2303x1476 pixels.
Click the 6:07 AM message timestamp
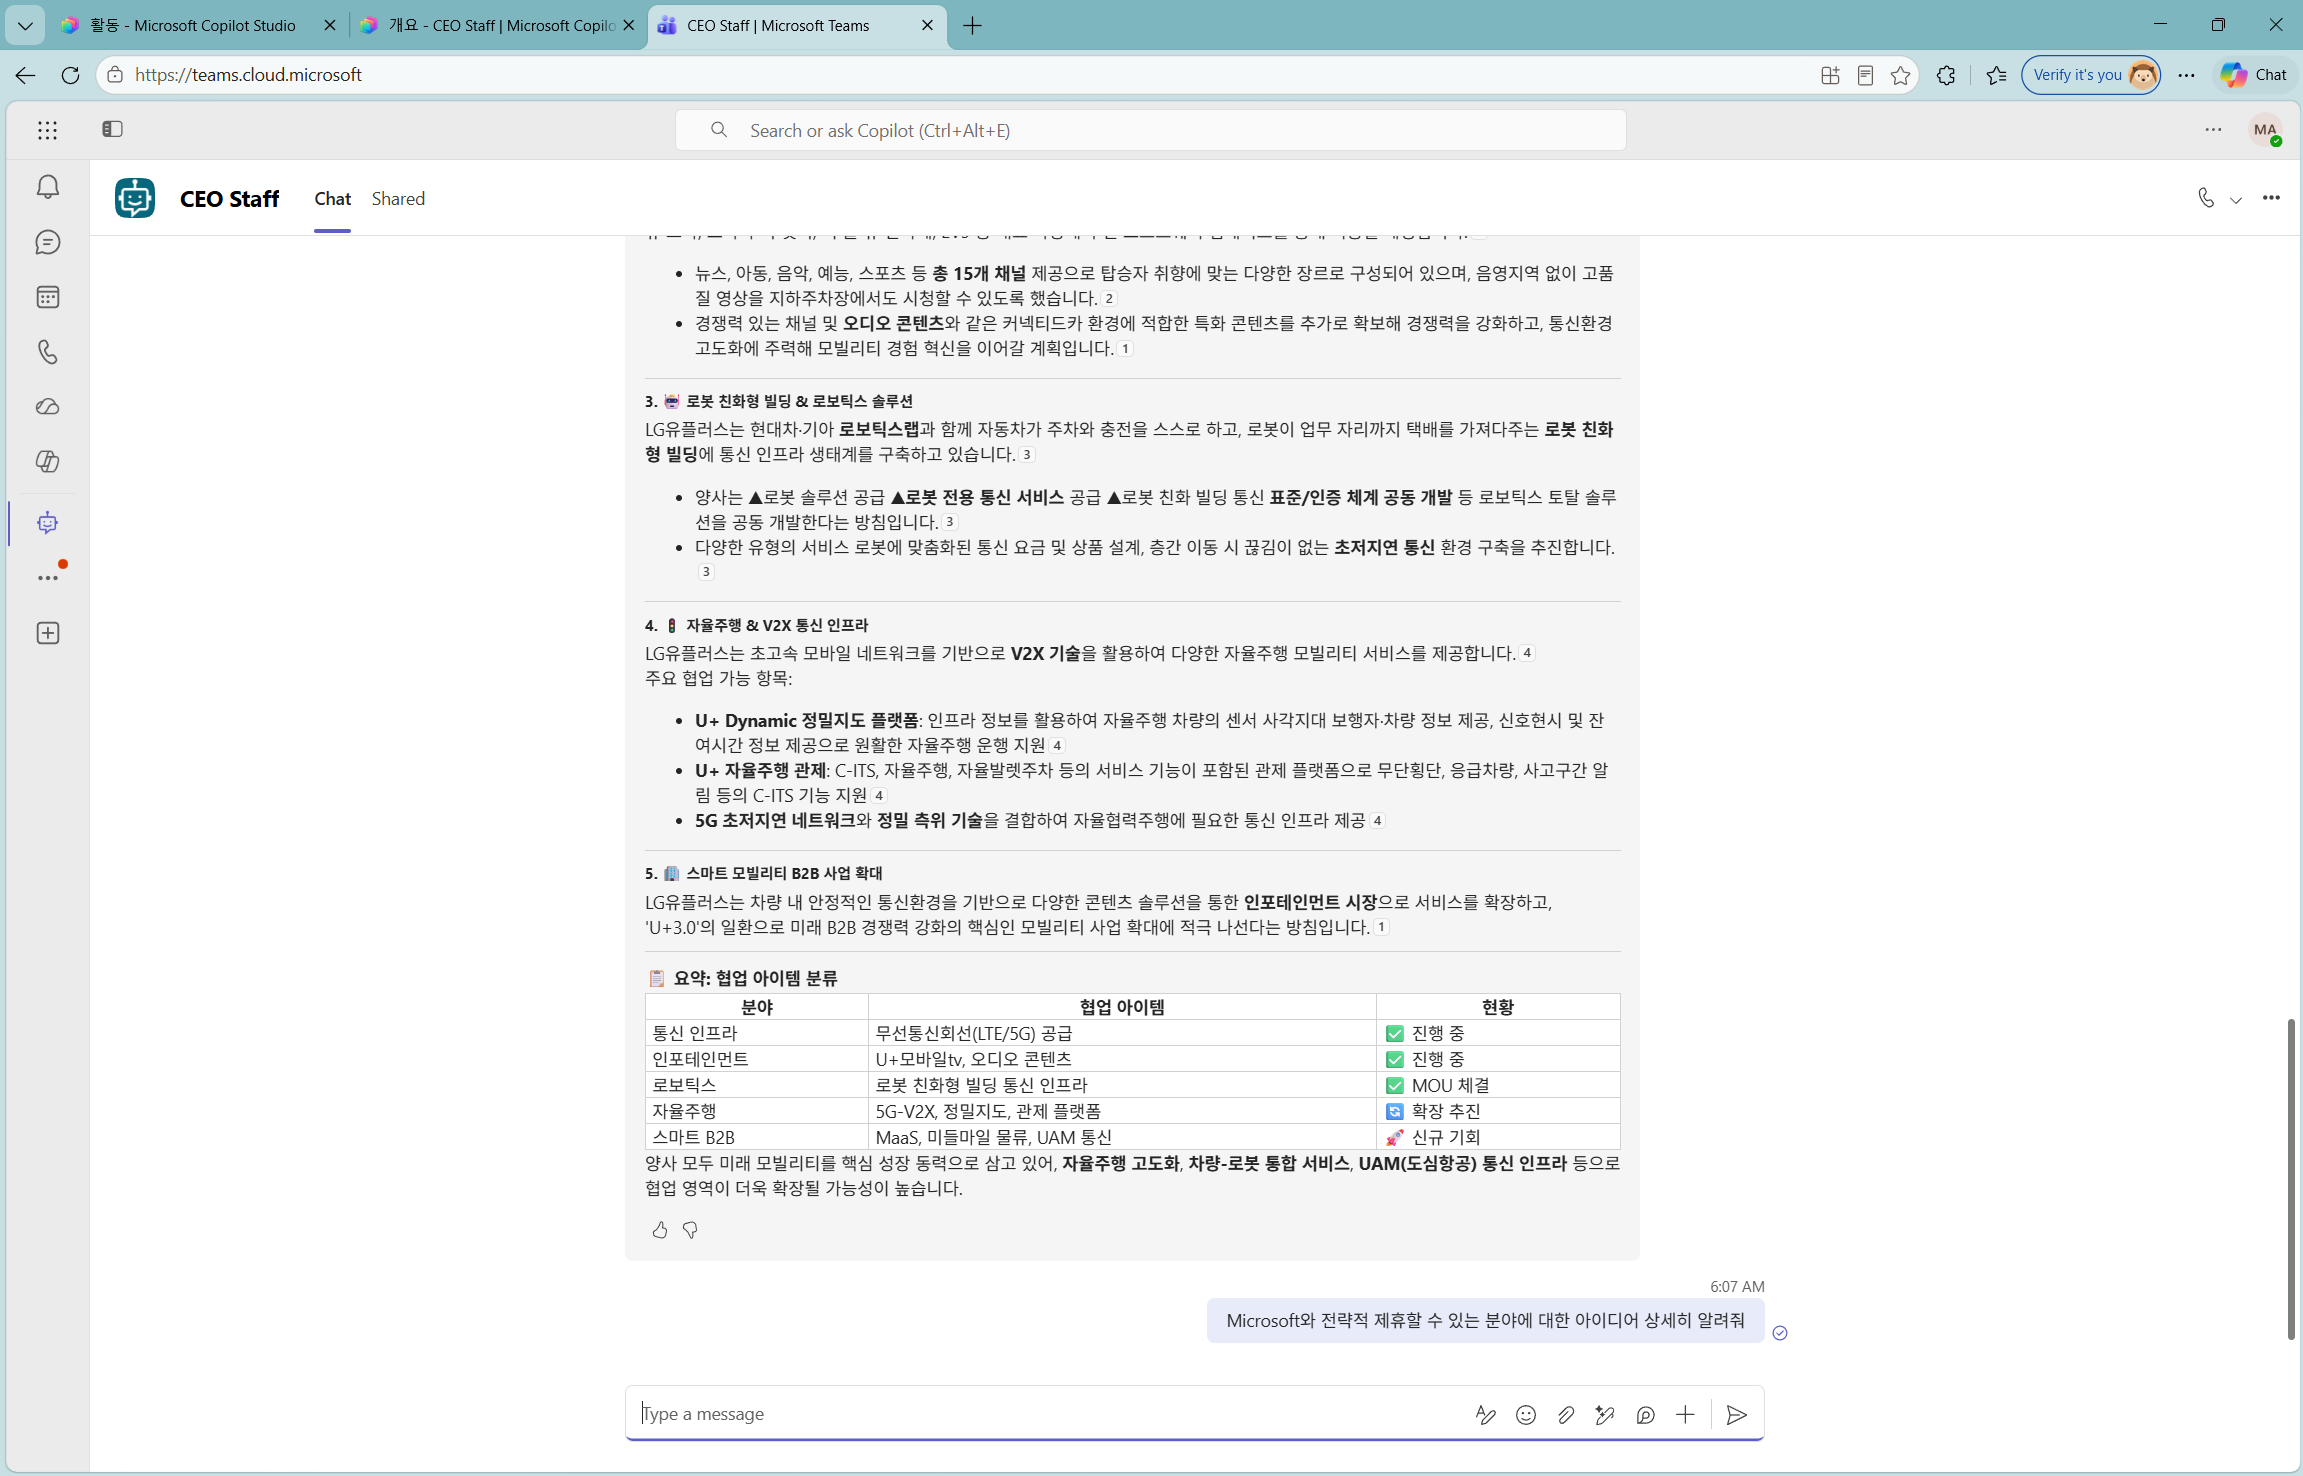click(1737, 1287)
